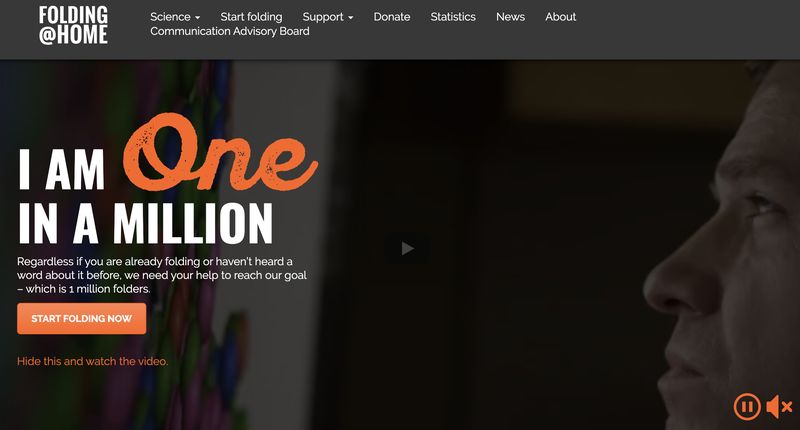Image resolution: width=800 pixels, height=430 pixels.
Task: Open the News section
Action: (510, 17)
